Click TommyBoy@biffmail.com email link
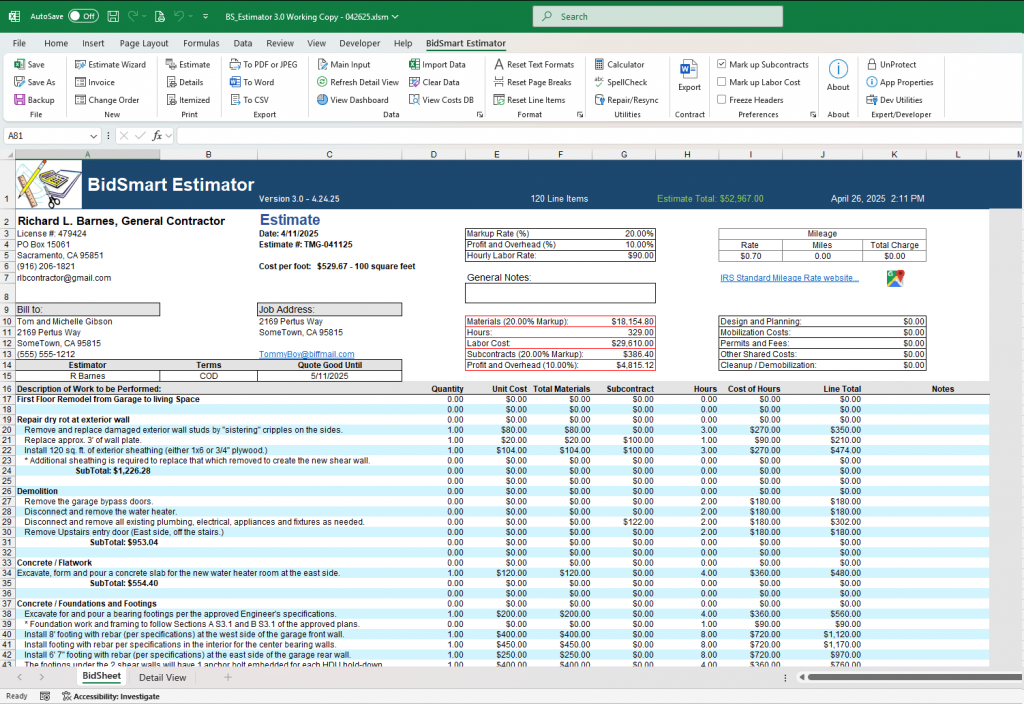 click(x=306, y=354)
